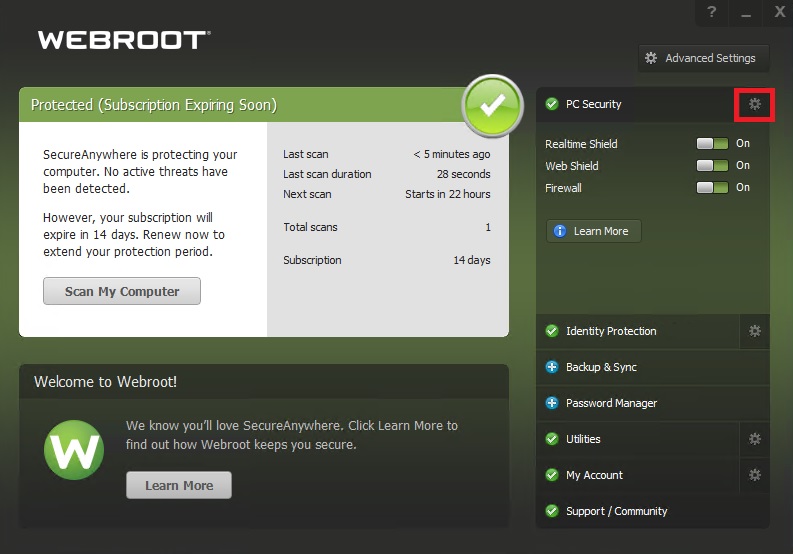Expand the PC Security section
Image resolution: width=793 pixels, height=554 pixels.
coord(635,104)
